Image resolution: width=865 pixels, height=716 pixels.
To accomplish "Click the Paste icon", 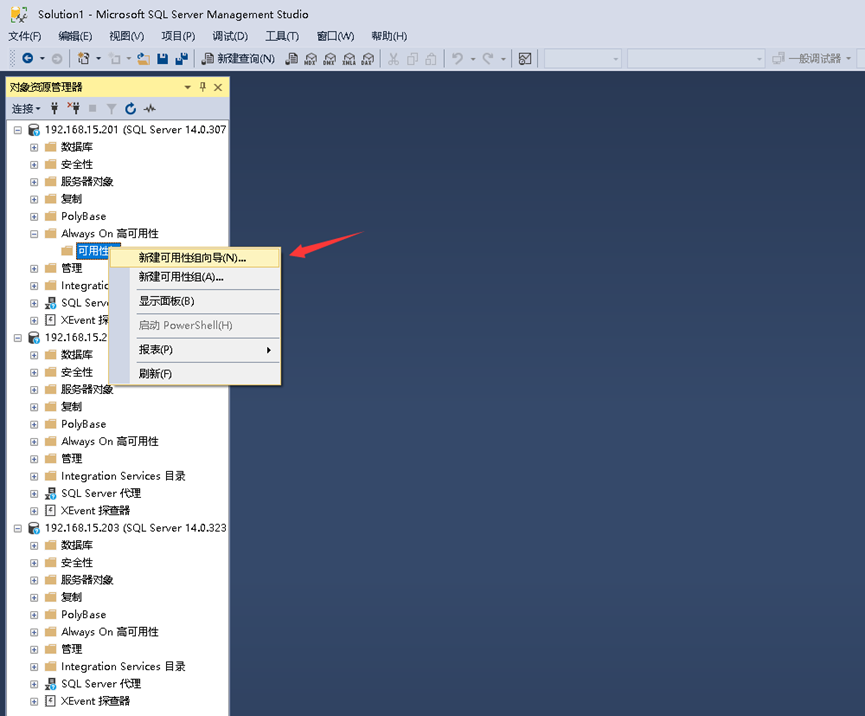I will (x=431, y=58).
